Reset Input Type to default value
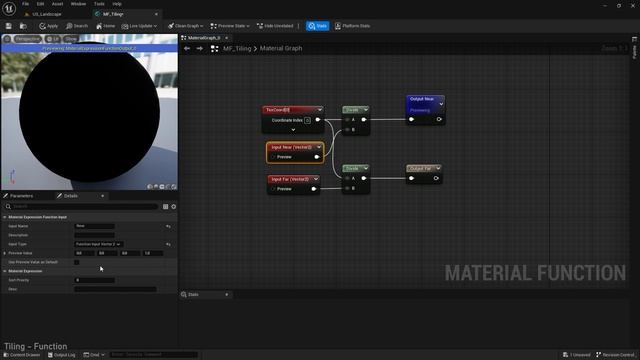Viewport: 640px width, 360px height. coord(168,244)
